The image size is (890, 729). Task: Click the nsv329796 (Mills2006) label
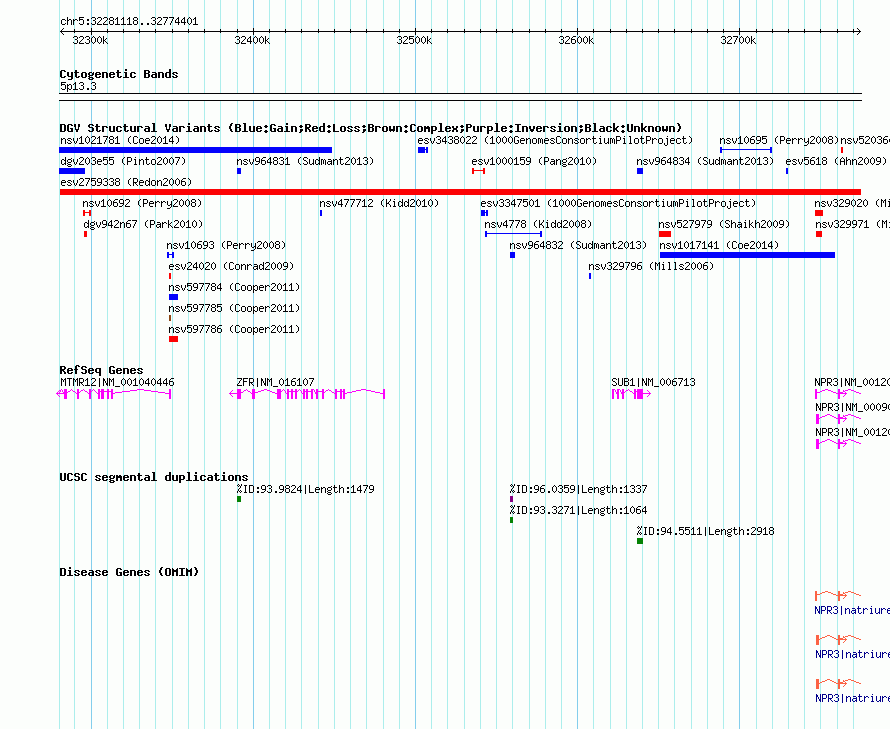(x=651, y=266)
